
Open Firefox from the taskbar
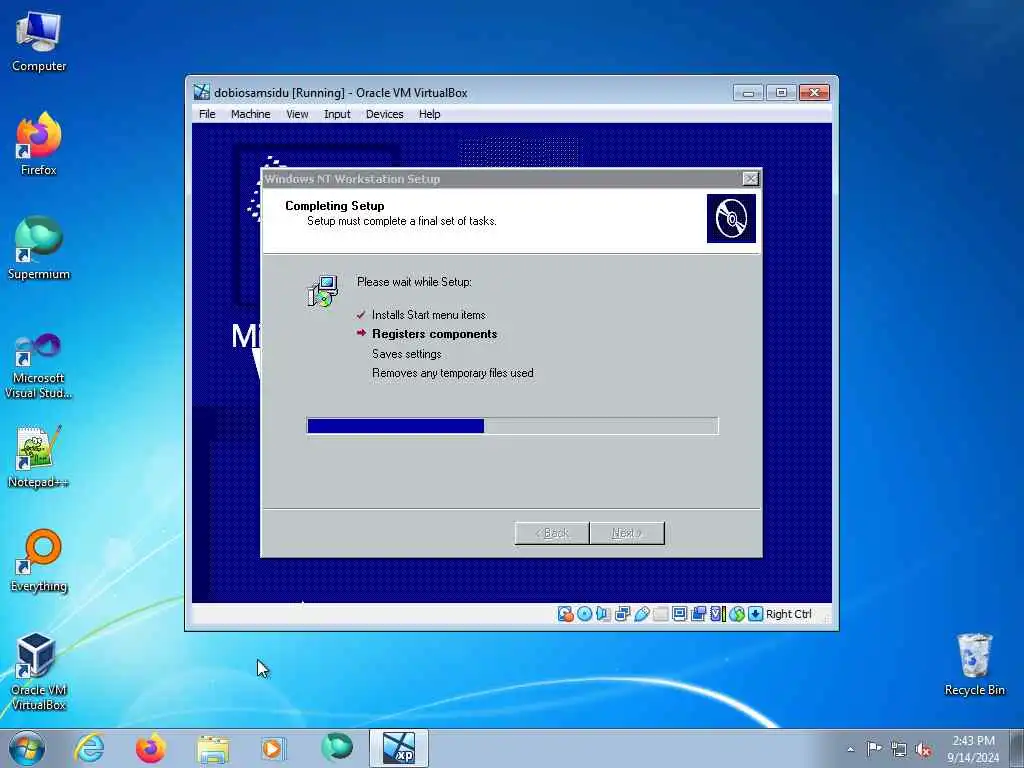point(151,748)
